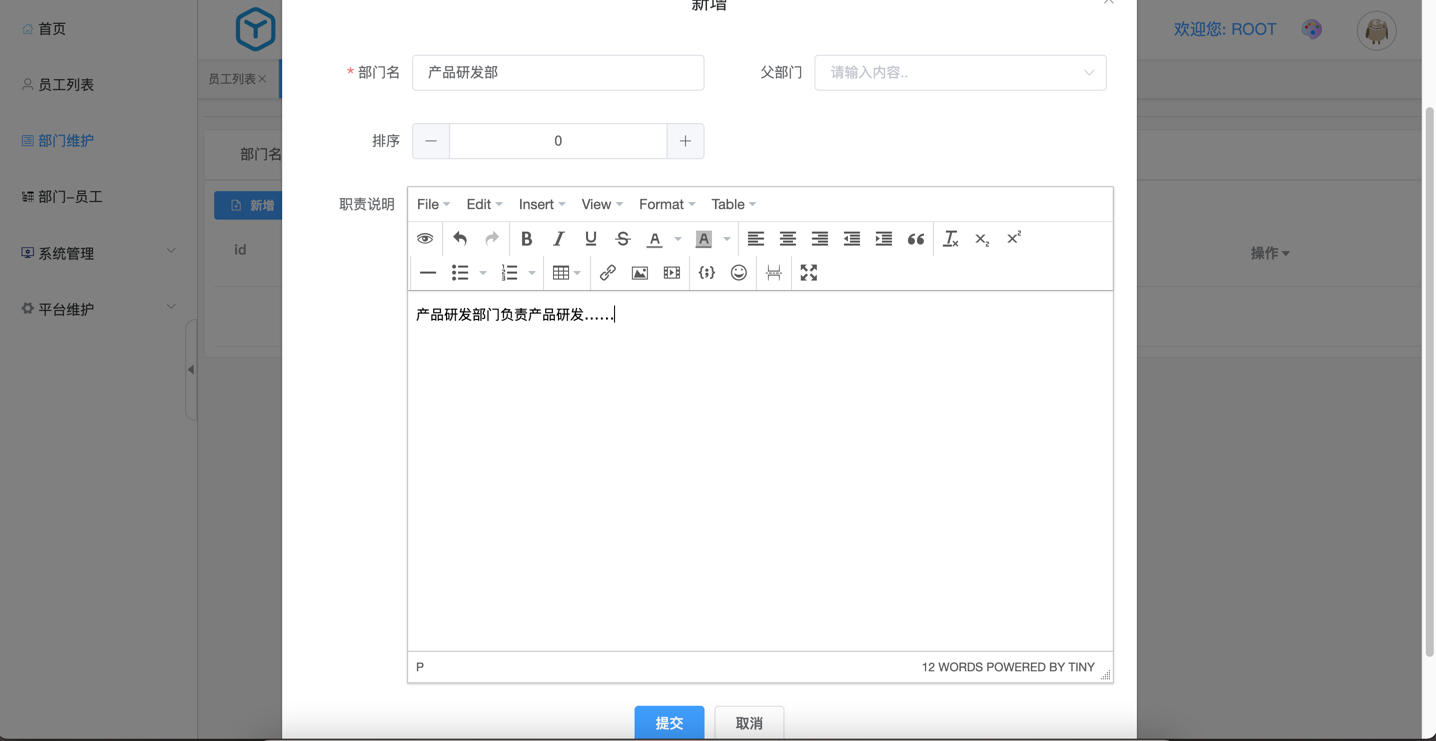1436x741 pixels.
Task: Insert a code sample block
Action: point(706,273)
